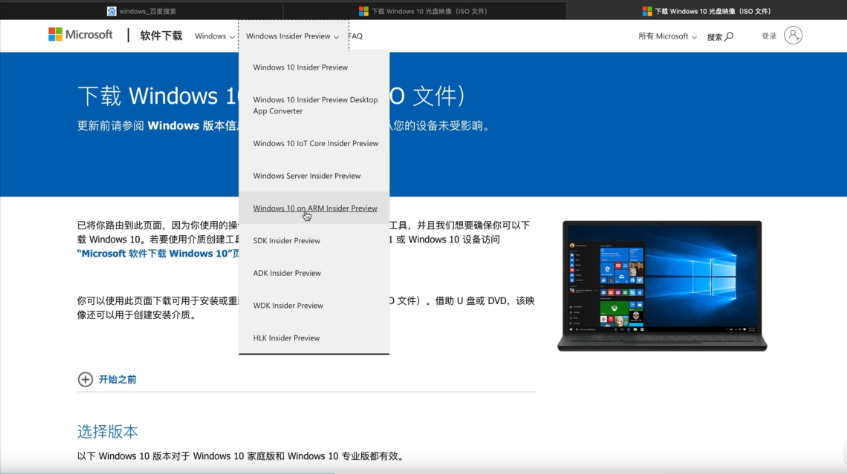Open the 所有 Microsoft dropdown
Screen dimensions: 847x474
coord(667,36)
